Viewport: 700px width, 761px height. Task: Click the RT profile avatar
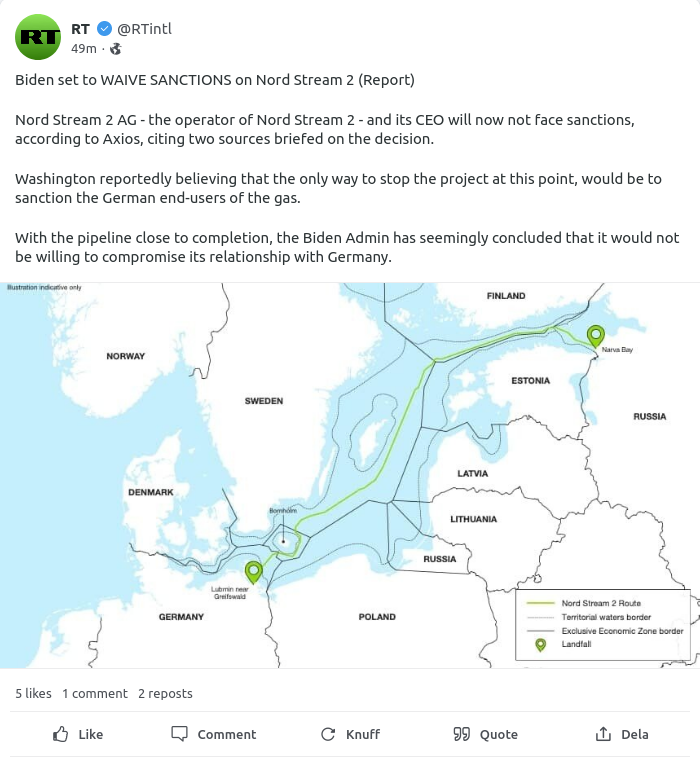click(x=39, y=37)
